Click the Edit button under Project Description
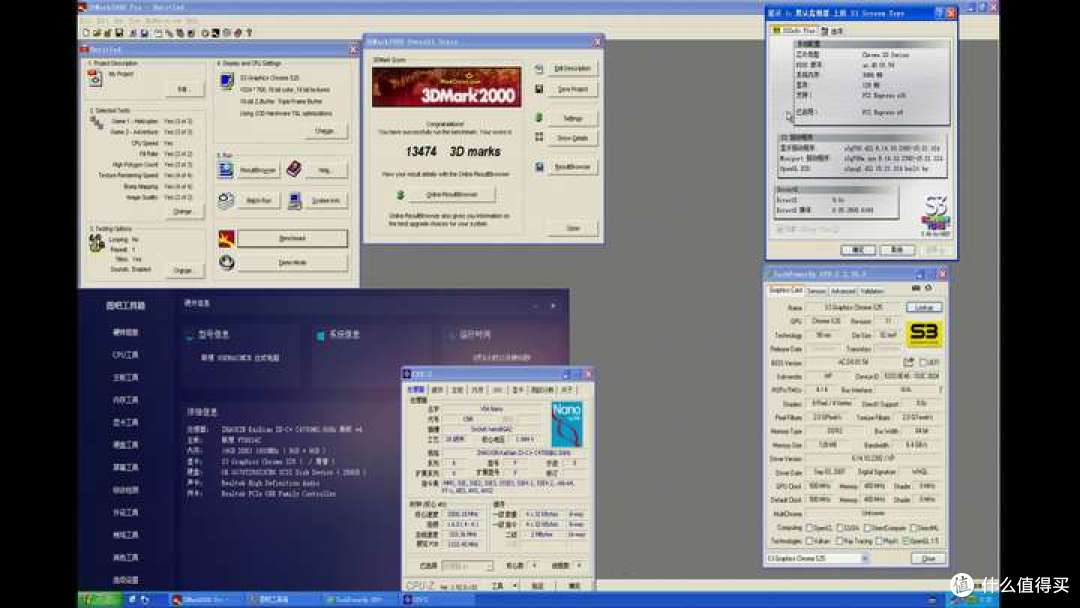Screen dimensions: 1080x608 (x=183, y=90)
